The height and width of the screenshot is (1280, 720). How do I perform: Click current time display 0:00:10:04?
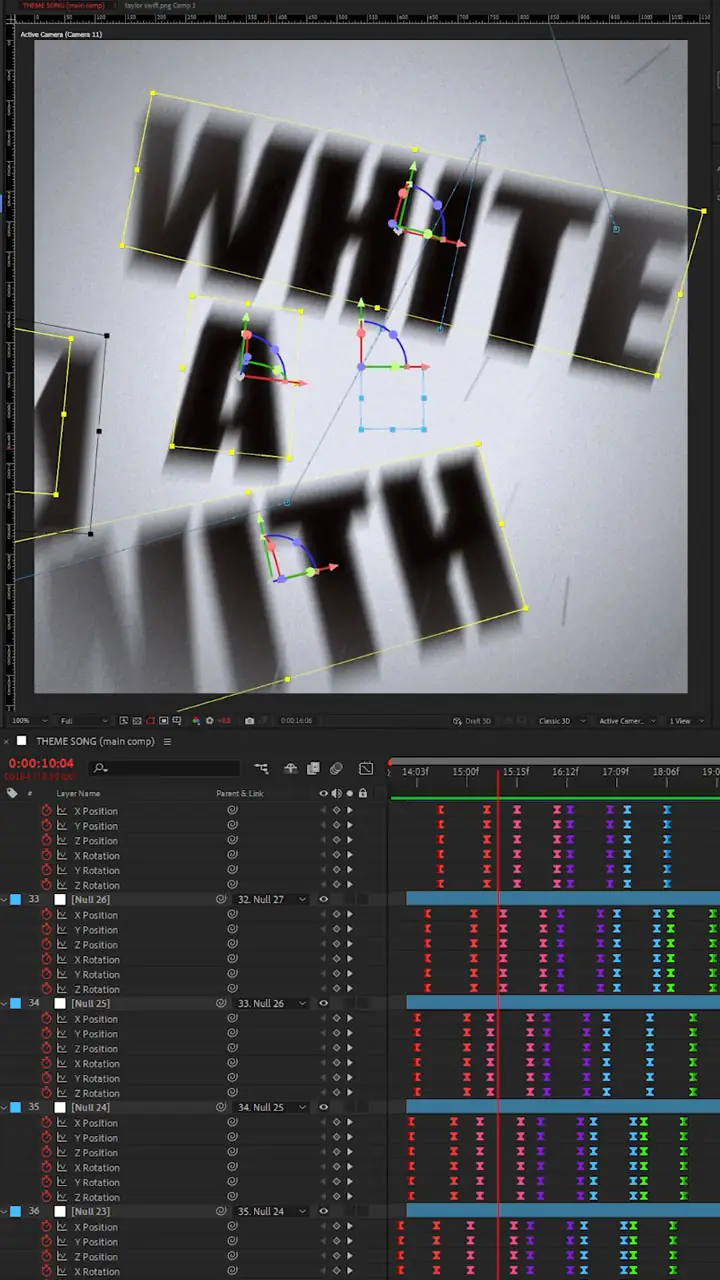pos(41,764)
